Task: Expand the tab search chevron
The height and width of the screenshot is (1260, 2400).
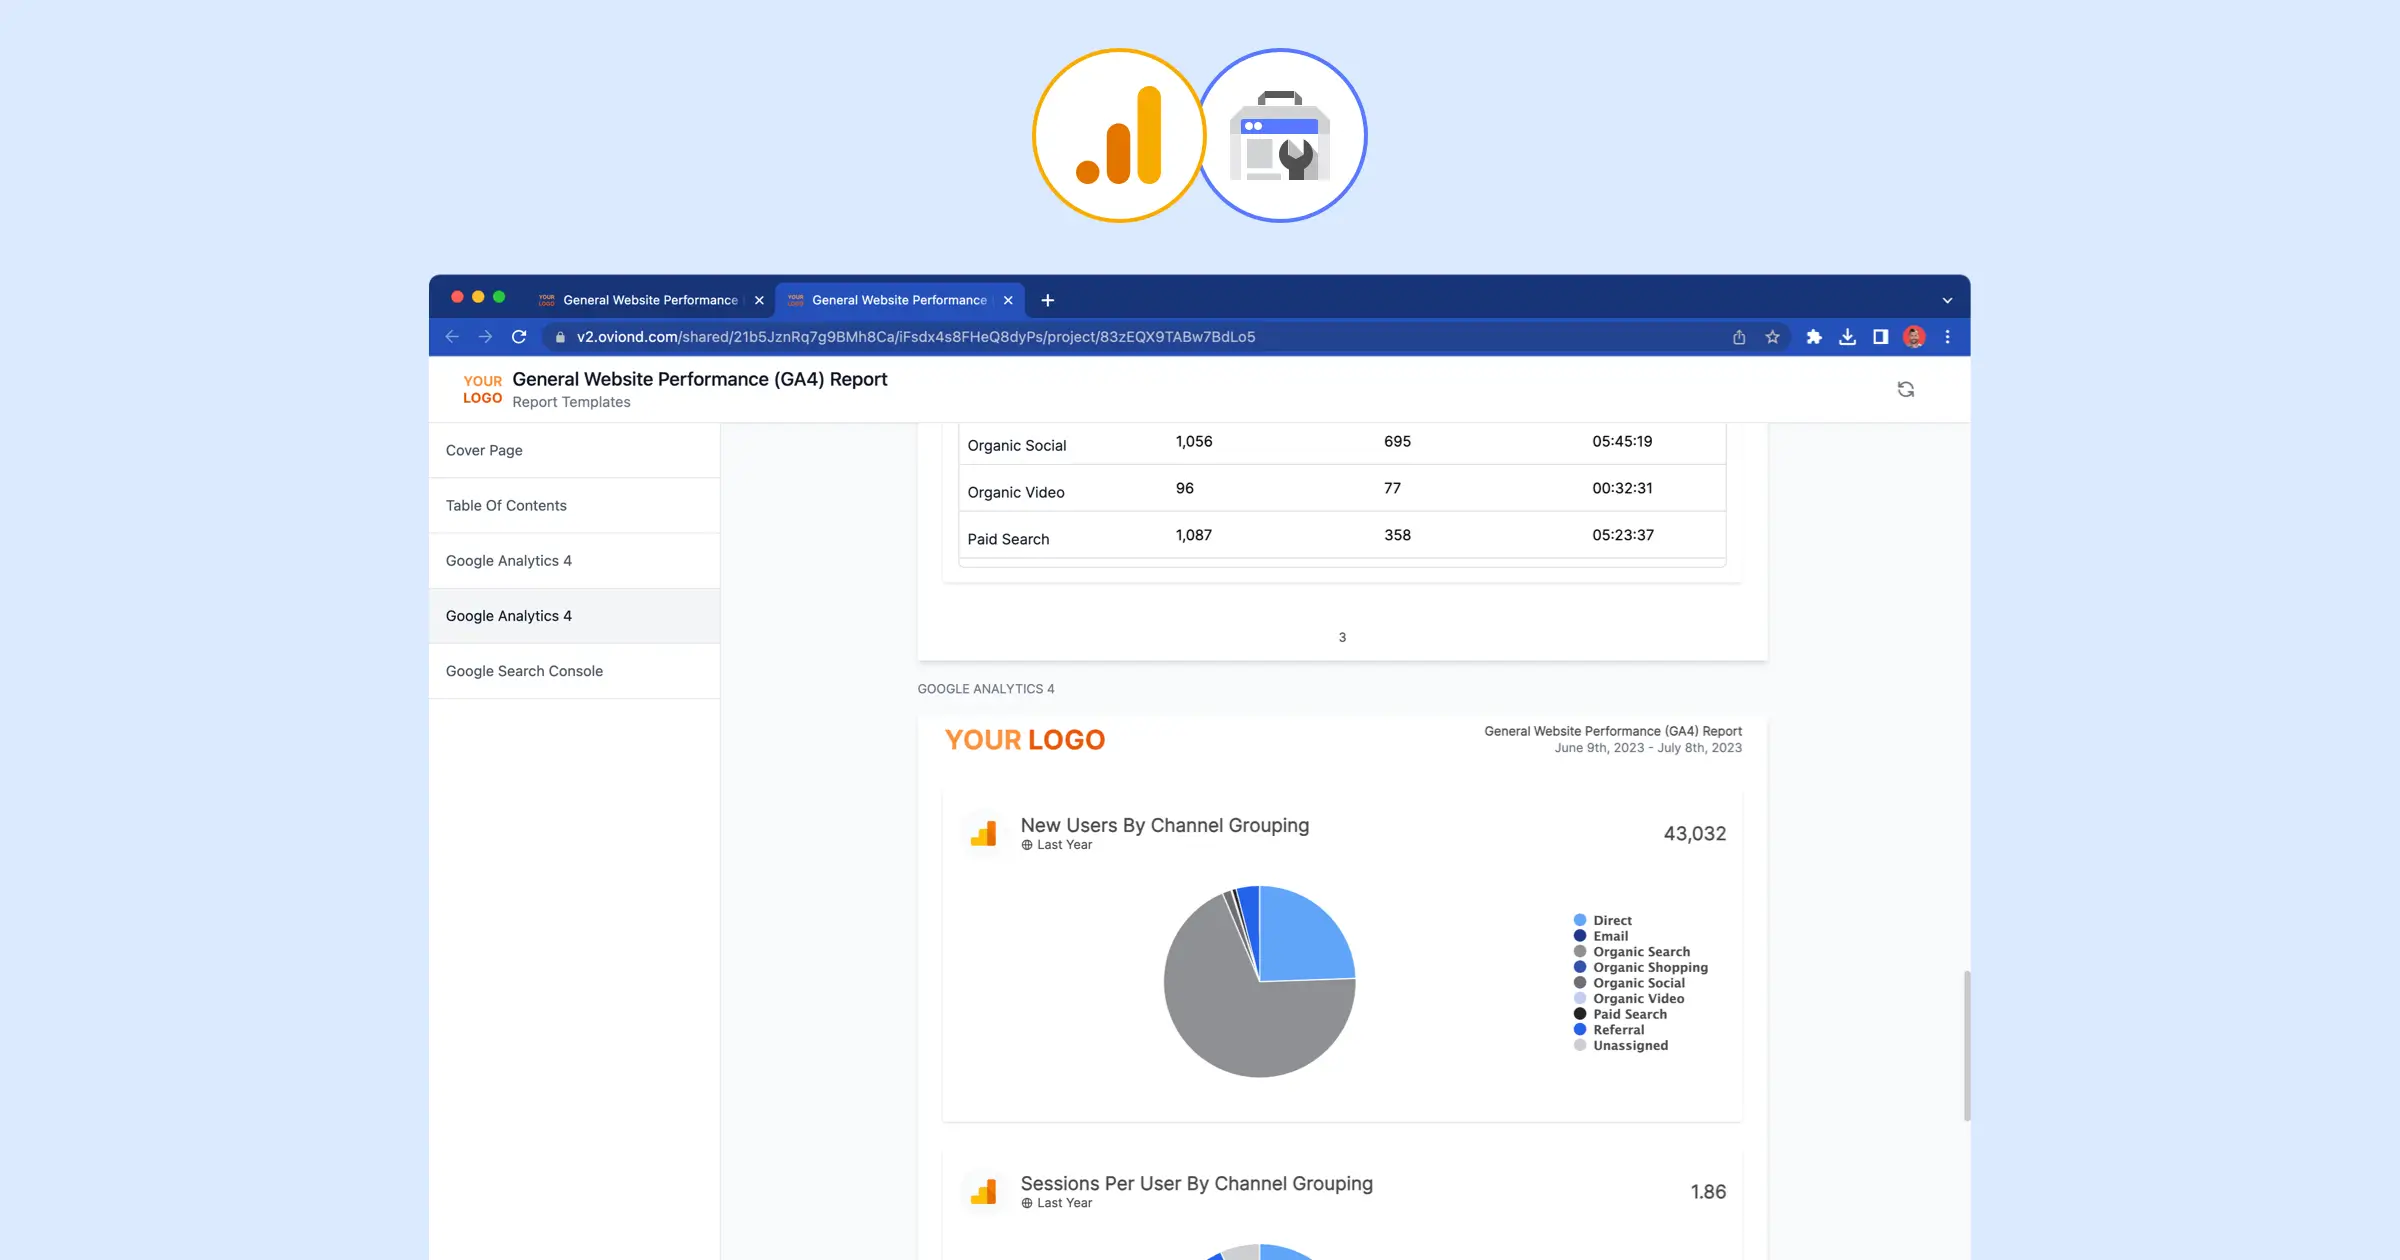Action: click(x=1947, y=300)
